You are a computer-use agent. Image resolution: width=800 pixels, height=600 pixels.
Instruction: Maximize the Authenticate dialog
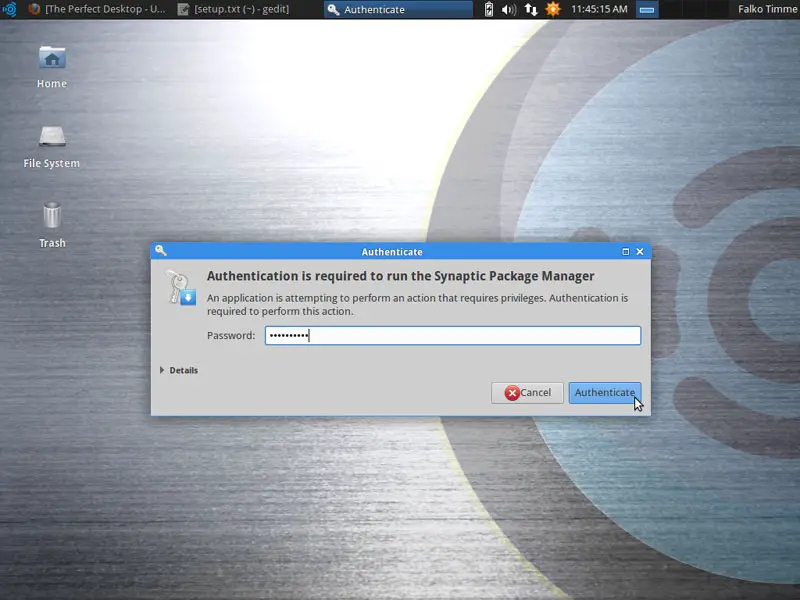click(626, 252)
